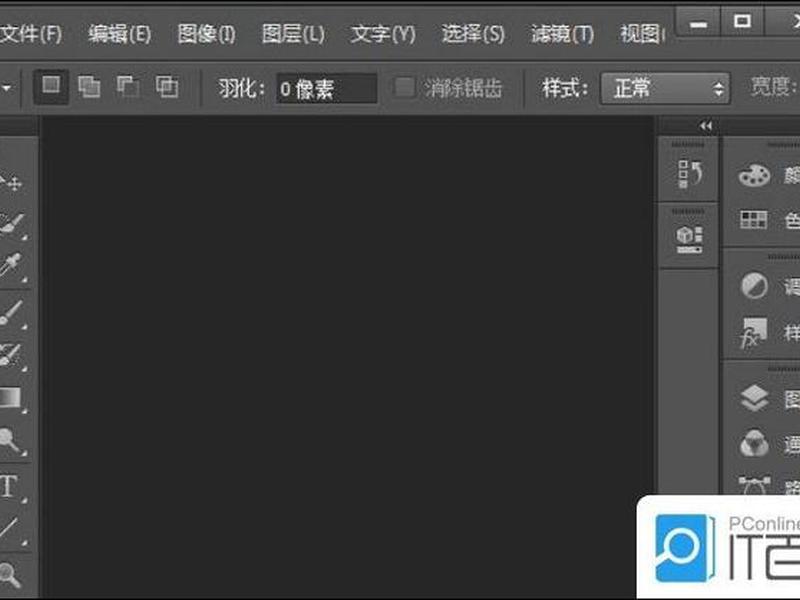This screenshot has width=800, height=600.
Task: Open the Adjustments panel icon
Action: (754, 286)
